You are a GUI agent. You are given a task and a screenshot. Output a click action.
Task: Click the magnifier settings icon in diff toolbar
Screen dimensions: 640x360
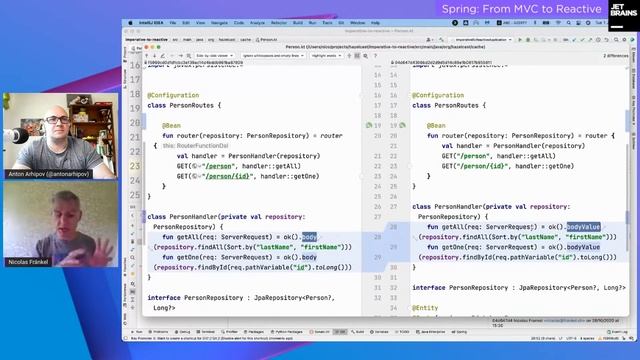(x=366, y=56)
